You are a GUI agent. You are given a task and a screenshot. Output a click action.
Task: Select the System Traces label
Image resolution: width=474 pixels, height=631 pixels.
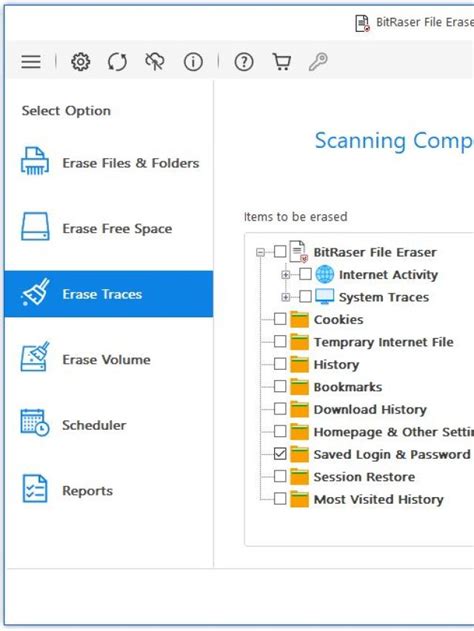384,297
